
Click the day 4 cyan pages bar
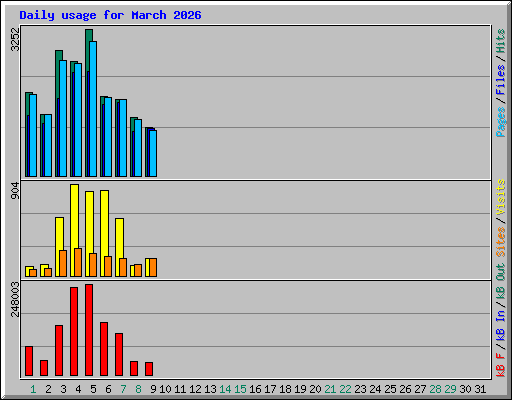tap(78, 120)
